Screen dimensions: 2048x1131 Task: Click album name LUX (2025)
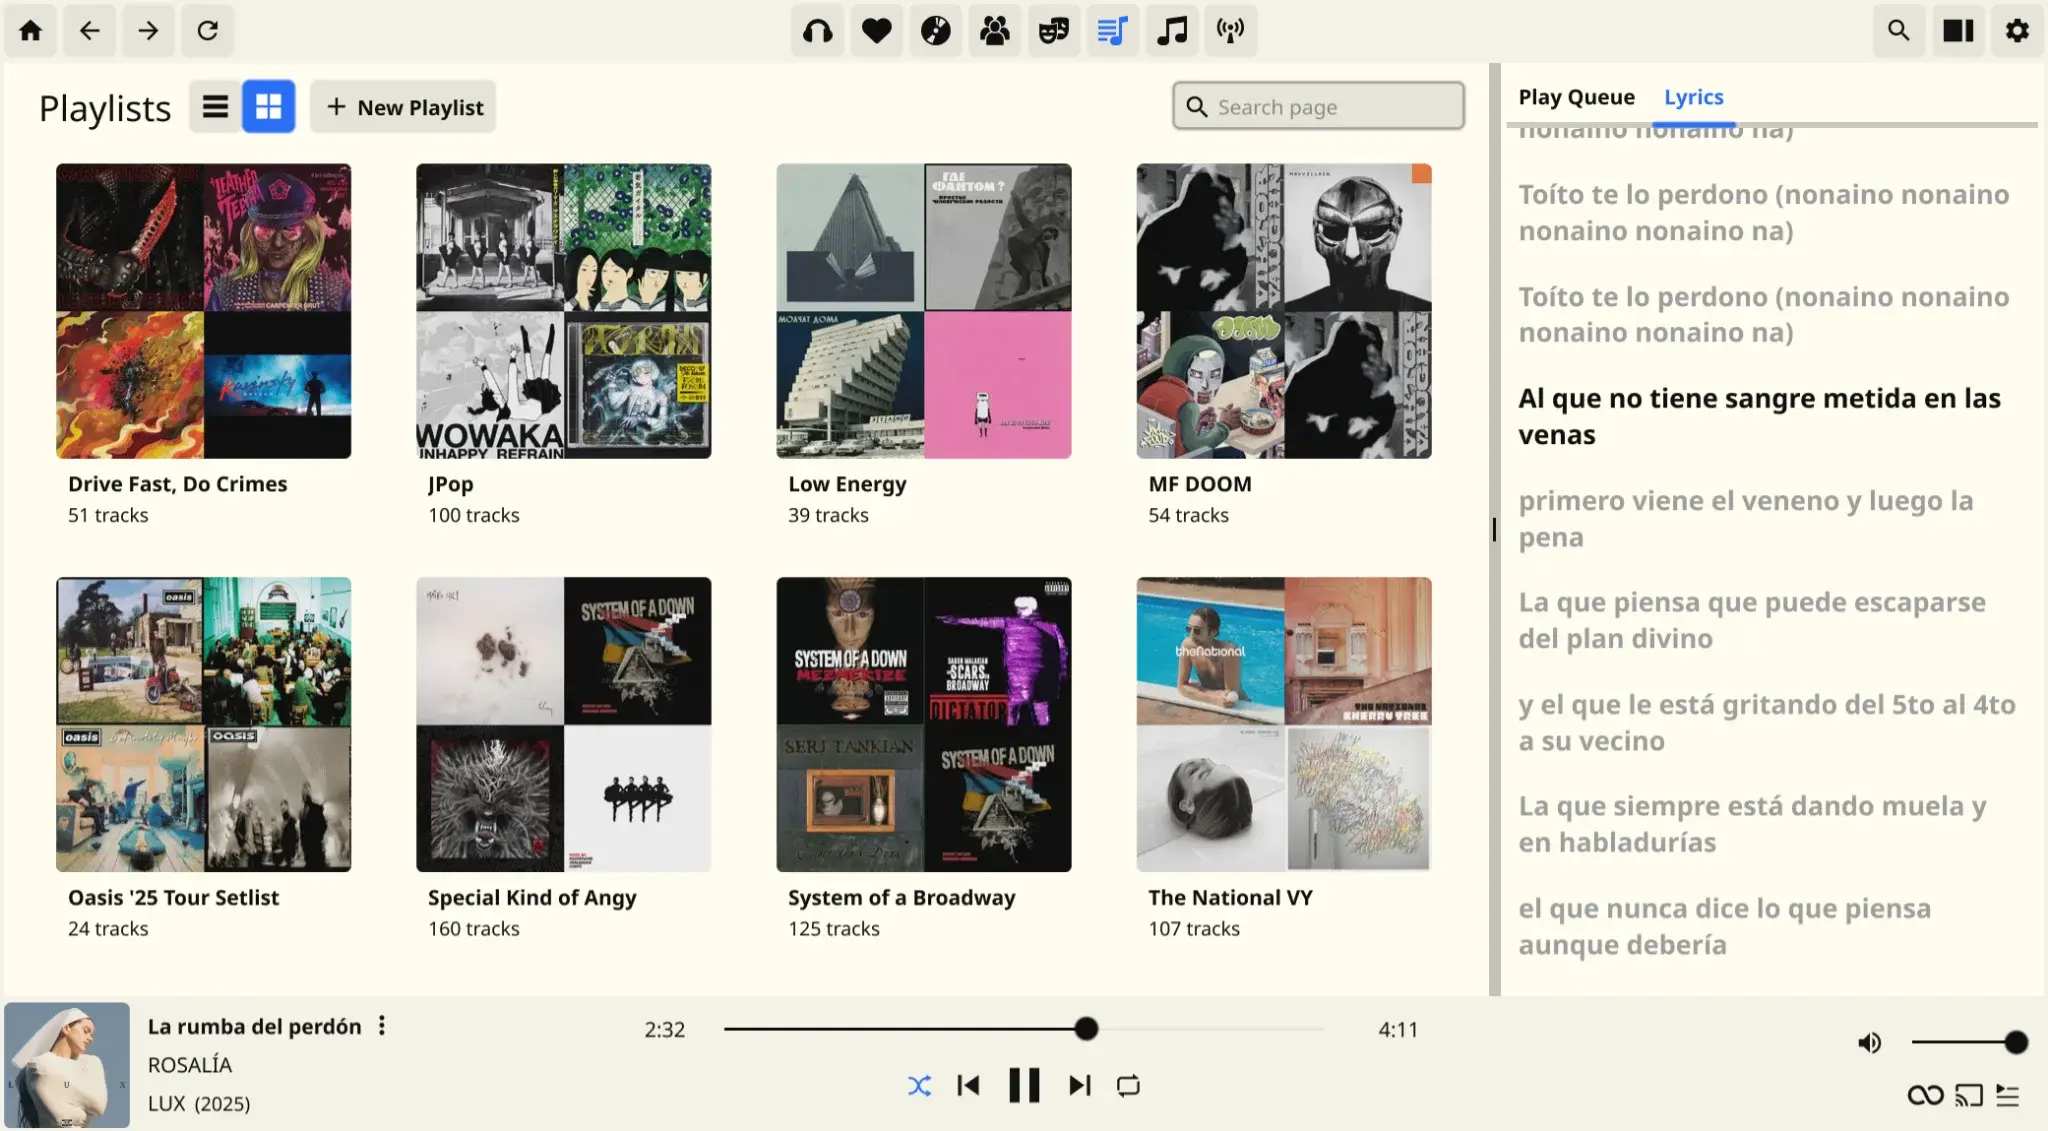[x=199, y=1104]
